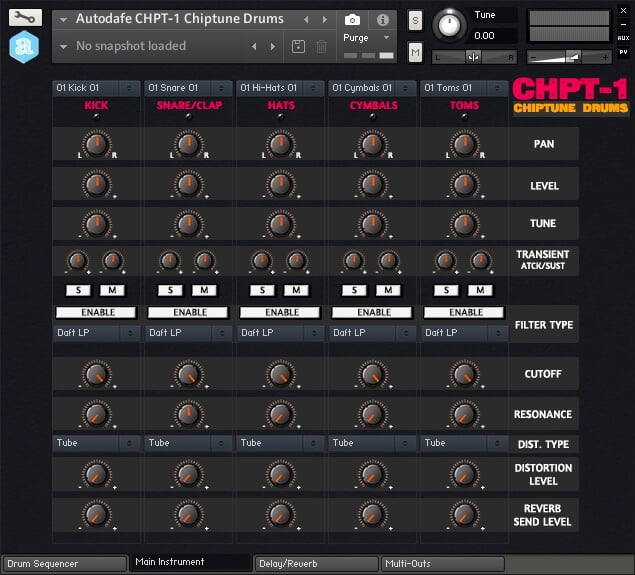Click the Hats reverb send knob

click(280, 515)
